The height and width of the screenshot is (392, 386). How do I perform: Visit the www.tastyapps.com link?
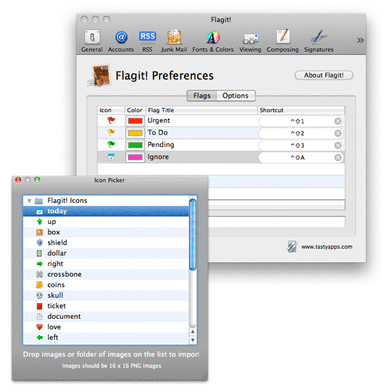(327, 247)
